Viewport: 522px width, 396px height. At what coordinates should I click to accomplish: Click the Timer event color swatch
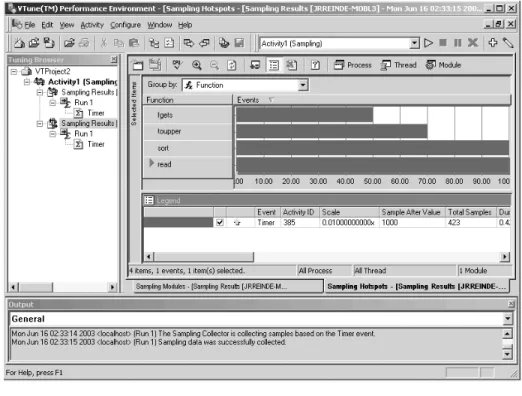click(x=178, y=222)
